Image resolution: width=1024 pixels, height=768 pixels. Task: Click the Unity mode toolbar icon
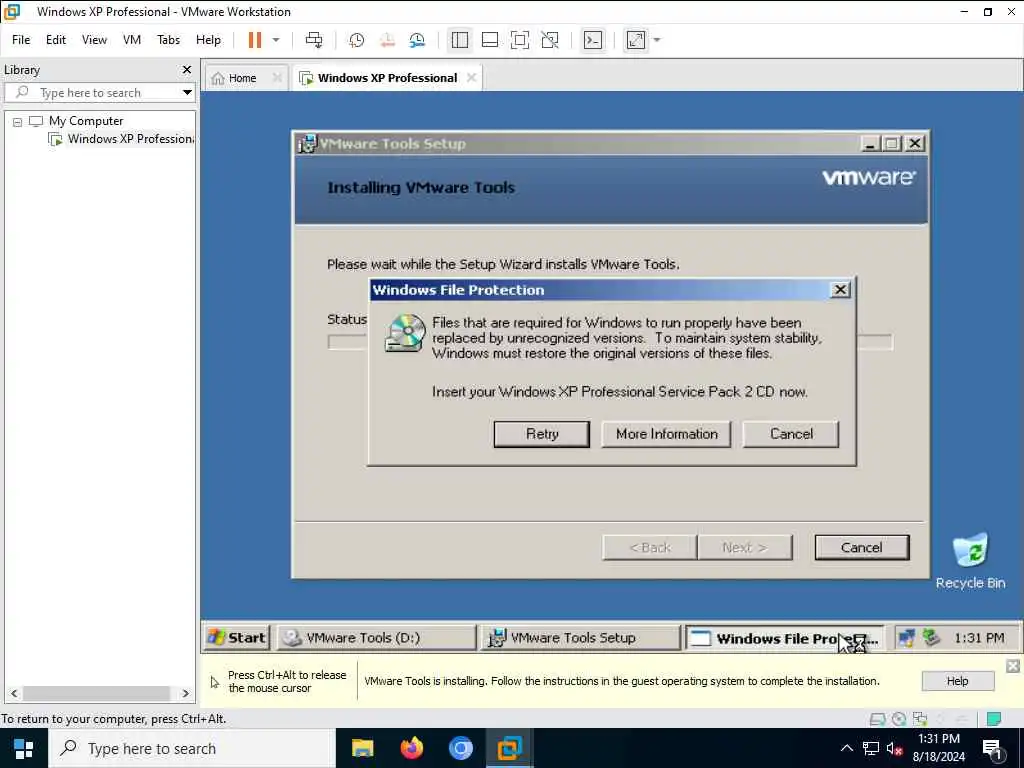(x=550, y=40)
